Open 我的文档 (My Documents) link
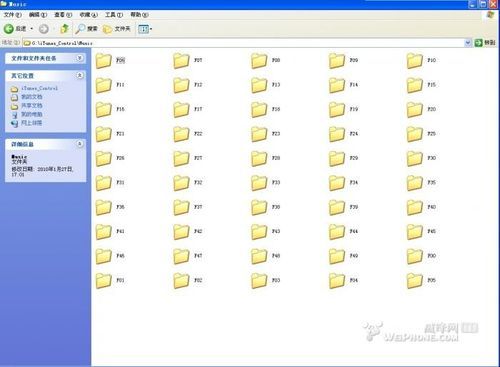This screenshot has height=367, width=500. tap(32, 97)
